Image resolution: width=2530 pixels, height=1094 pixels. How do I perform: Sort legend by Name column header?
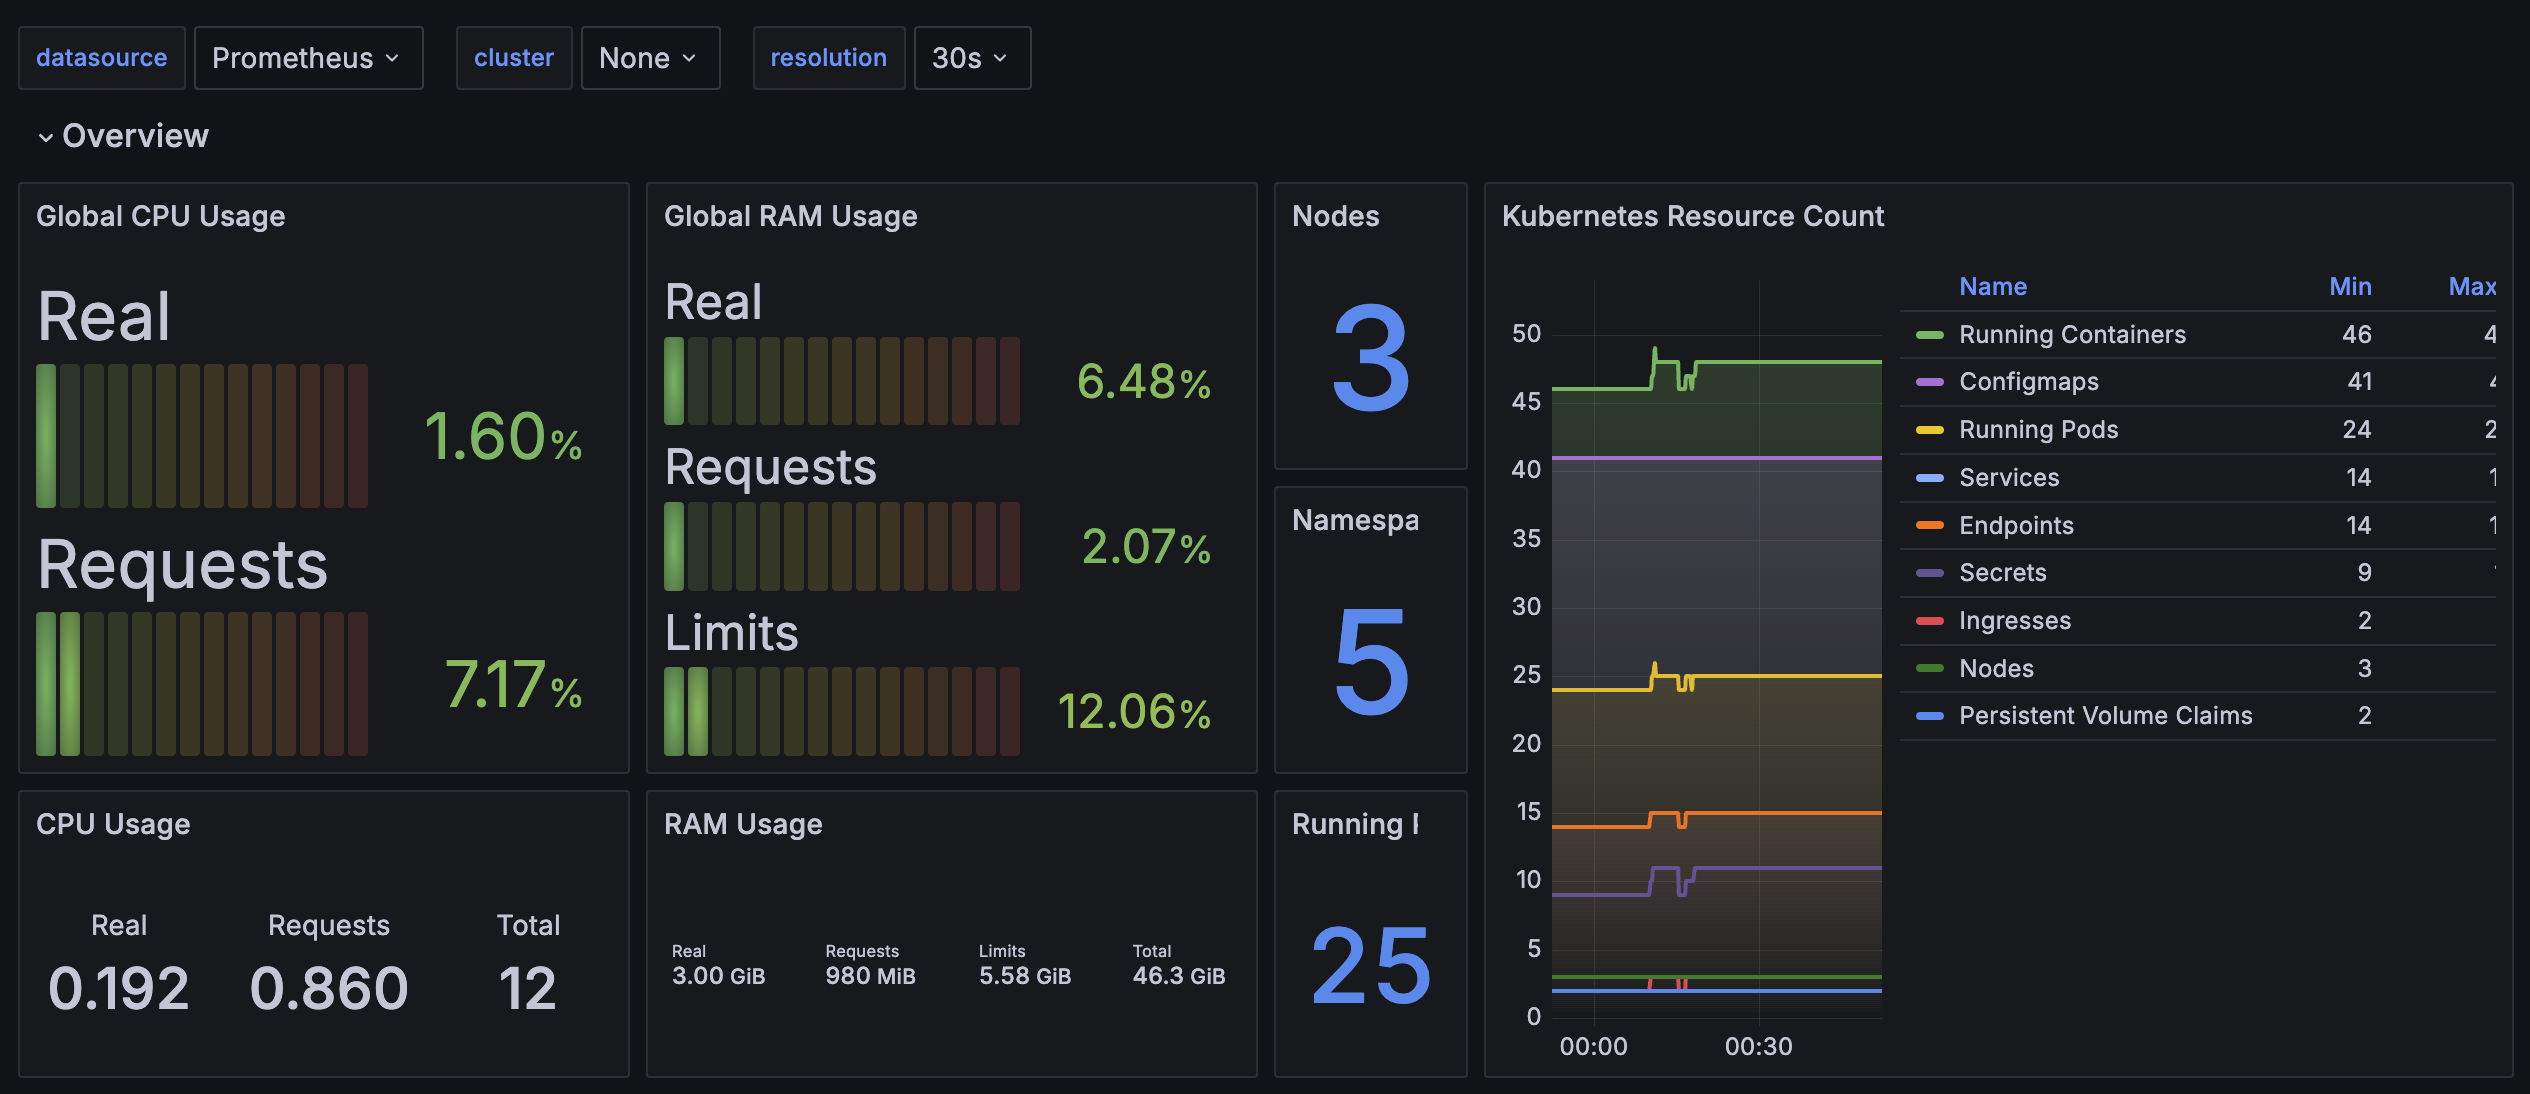click(x=1992, y=287)
